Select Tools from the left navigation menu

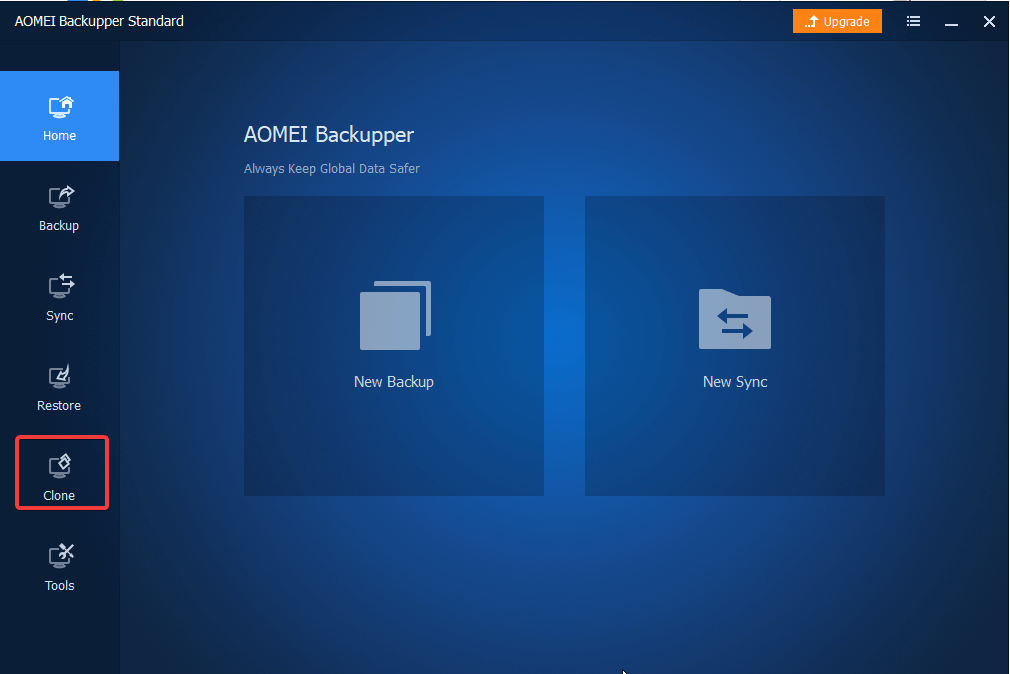click(x=59, y=585)
